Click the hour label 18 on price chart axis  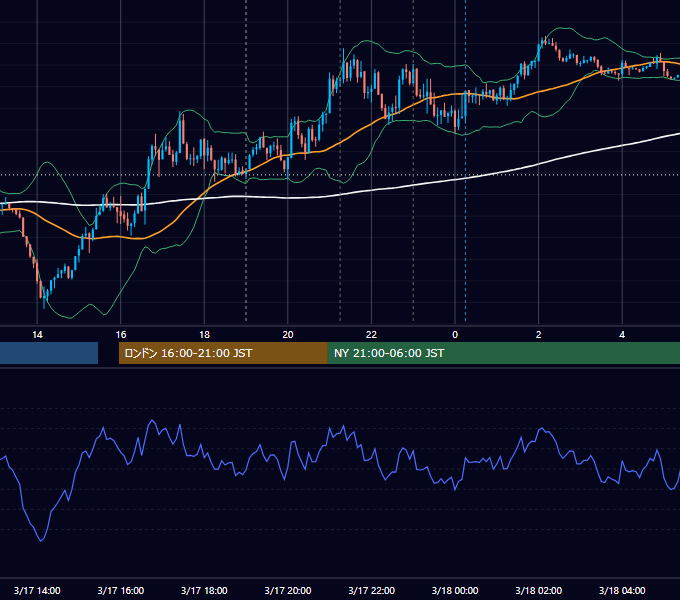coord(204,335)
